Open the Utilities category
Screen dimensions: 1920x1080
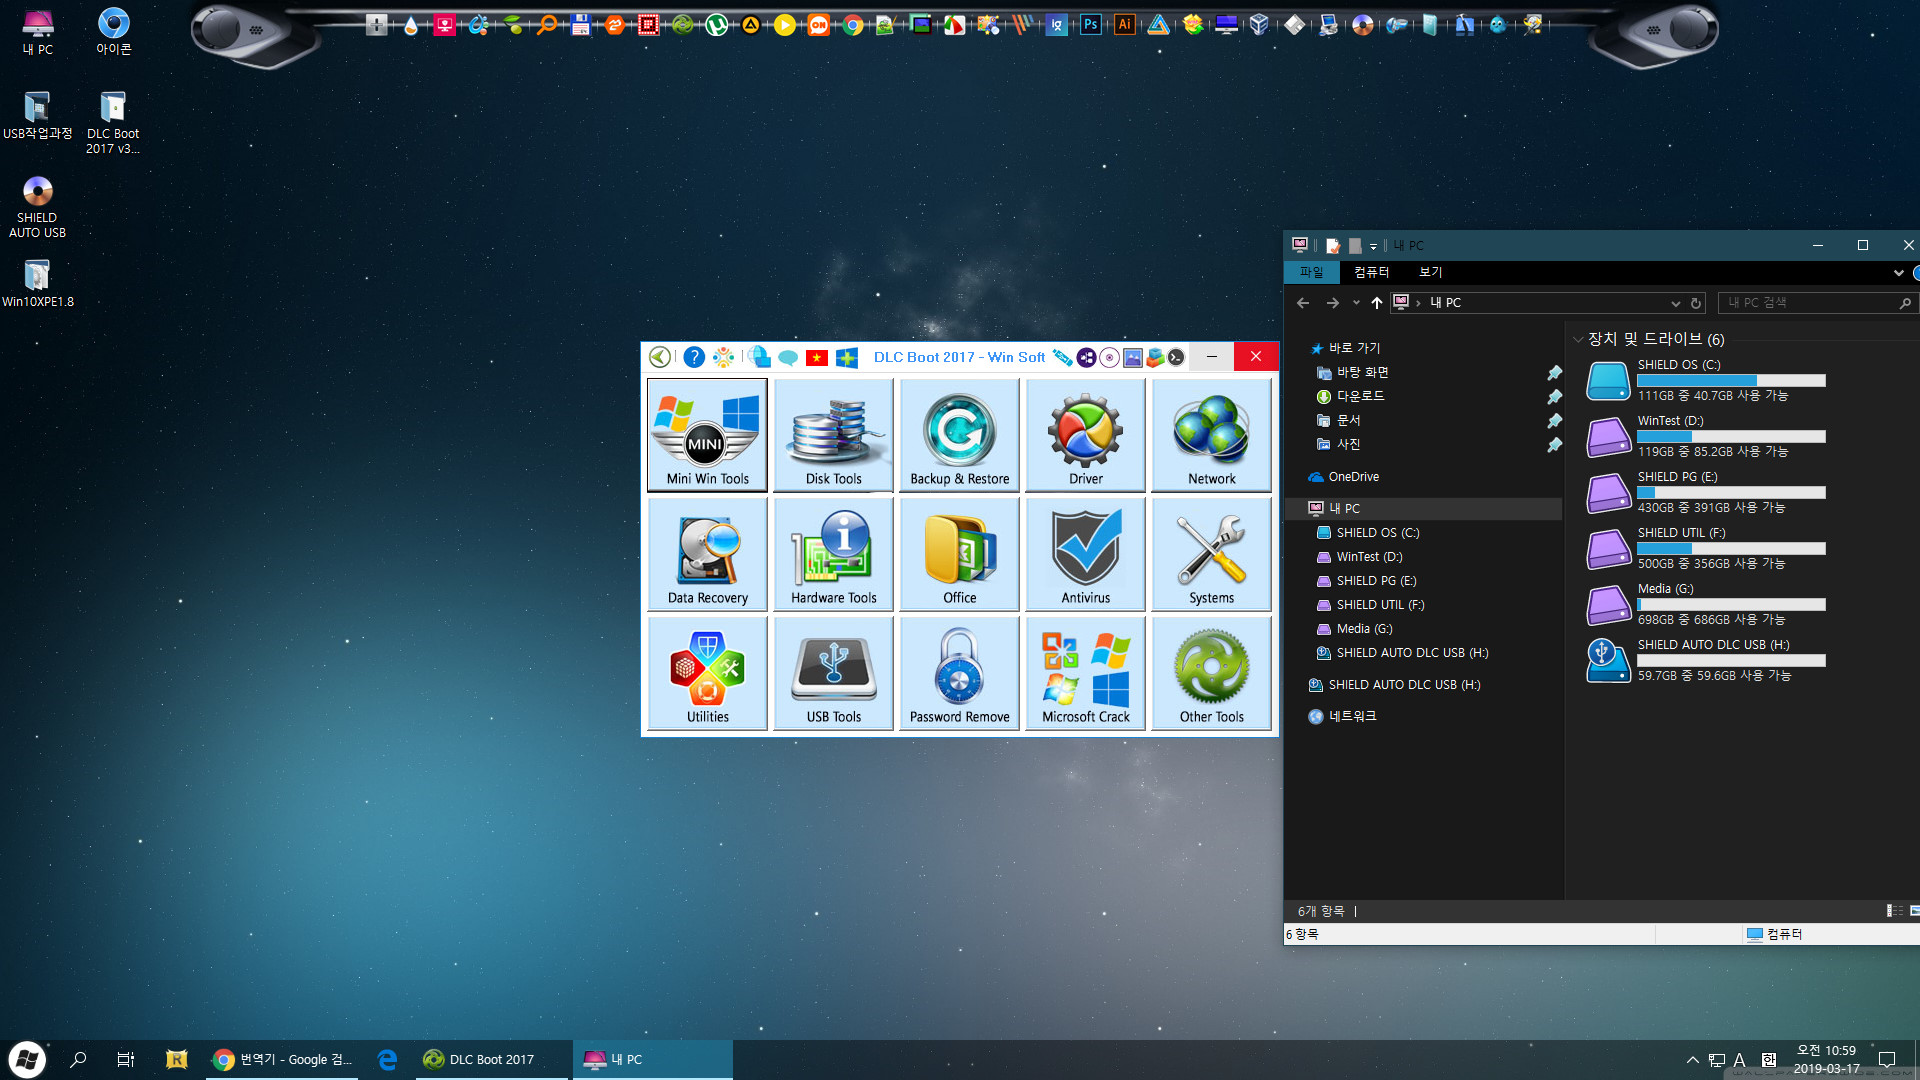tap(707, 673)
